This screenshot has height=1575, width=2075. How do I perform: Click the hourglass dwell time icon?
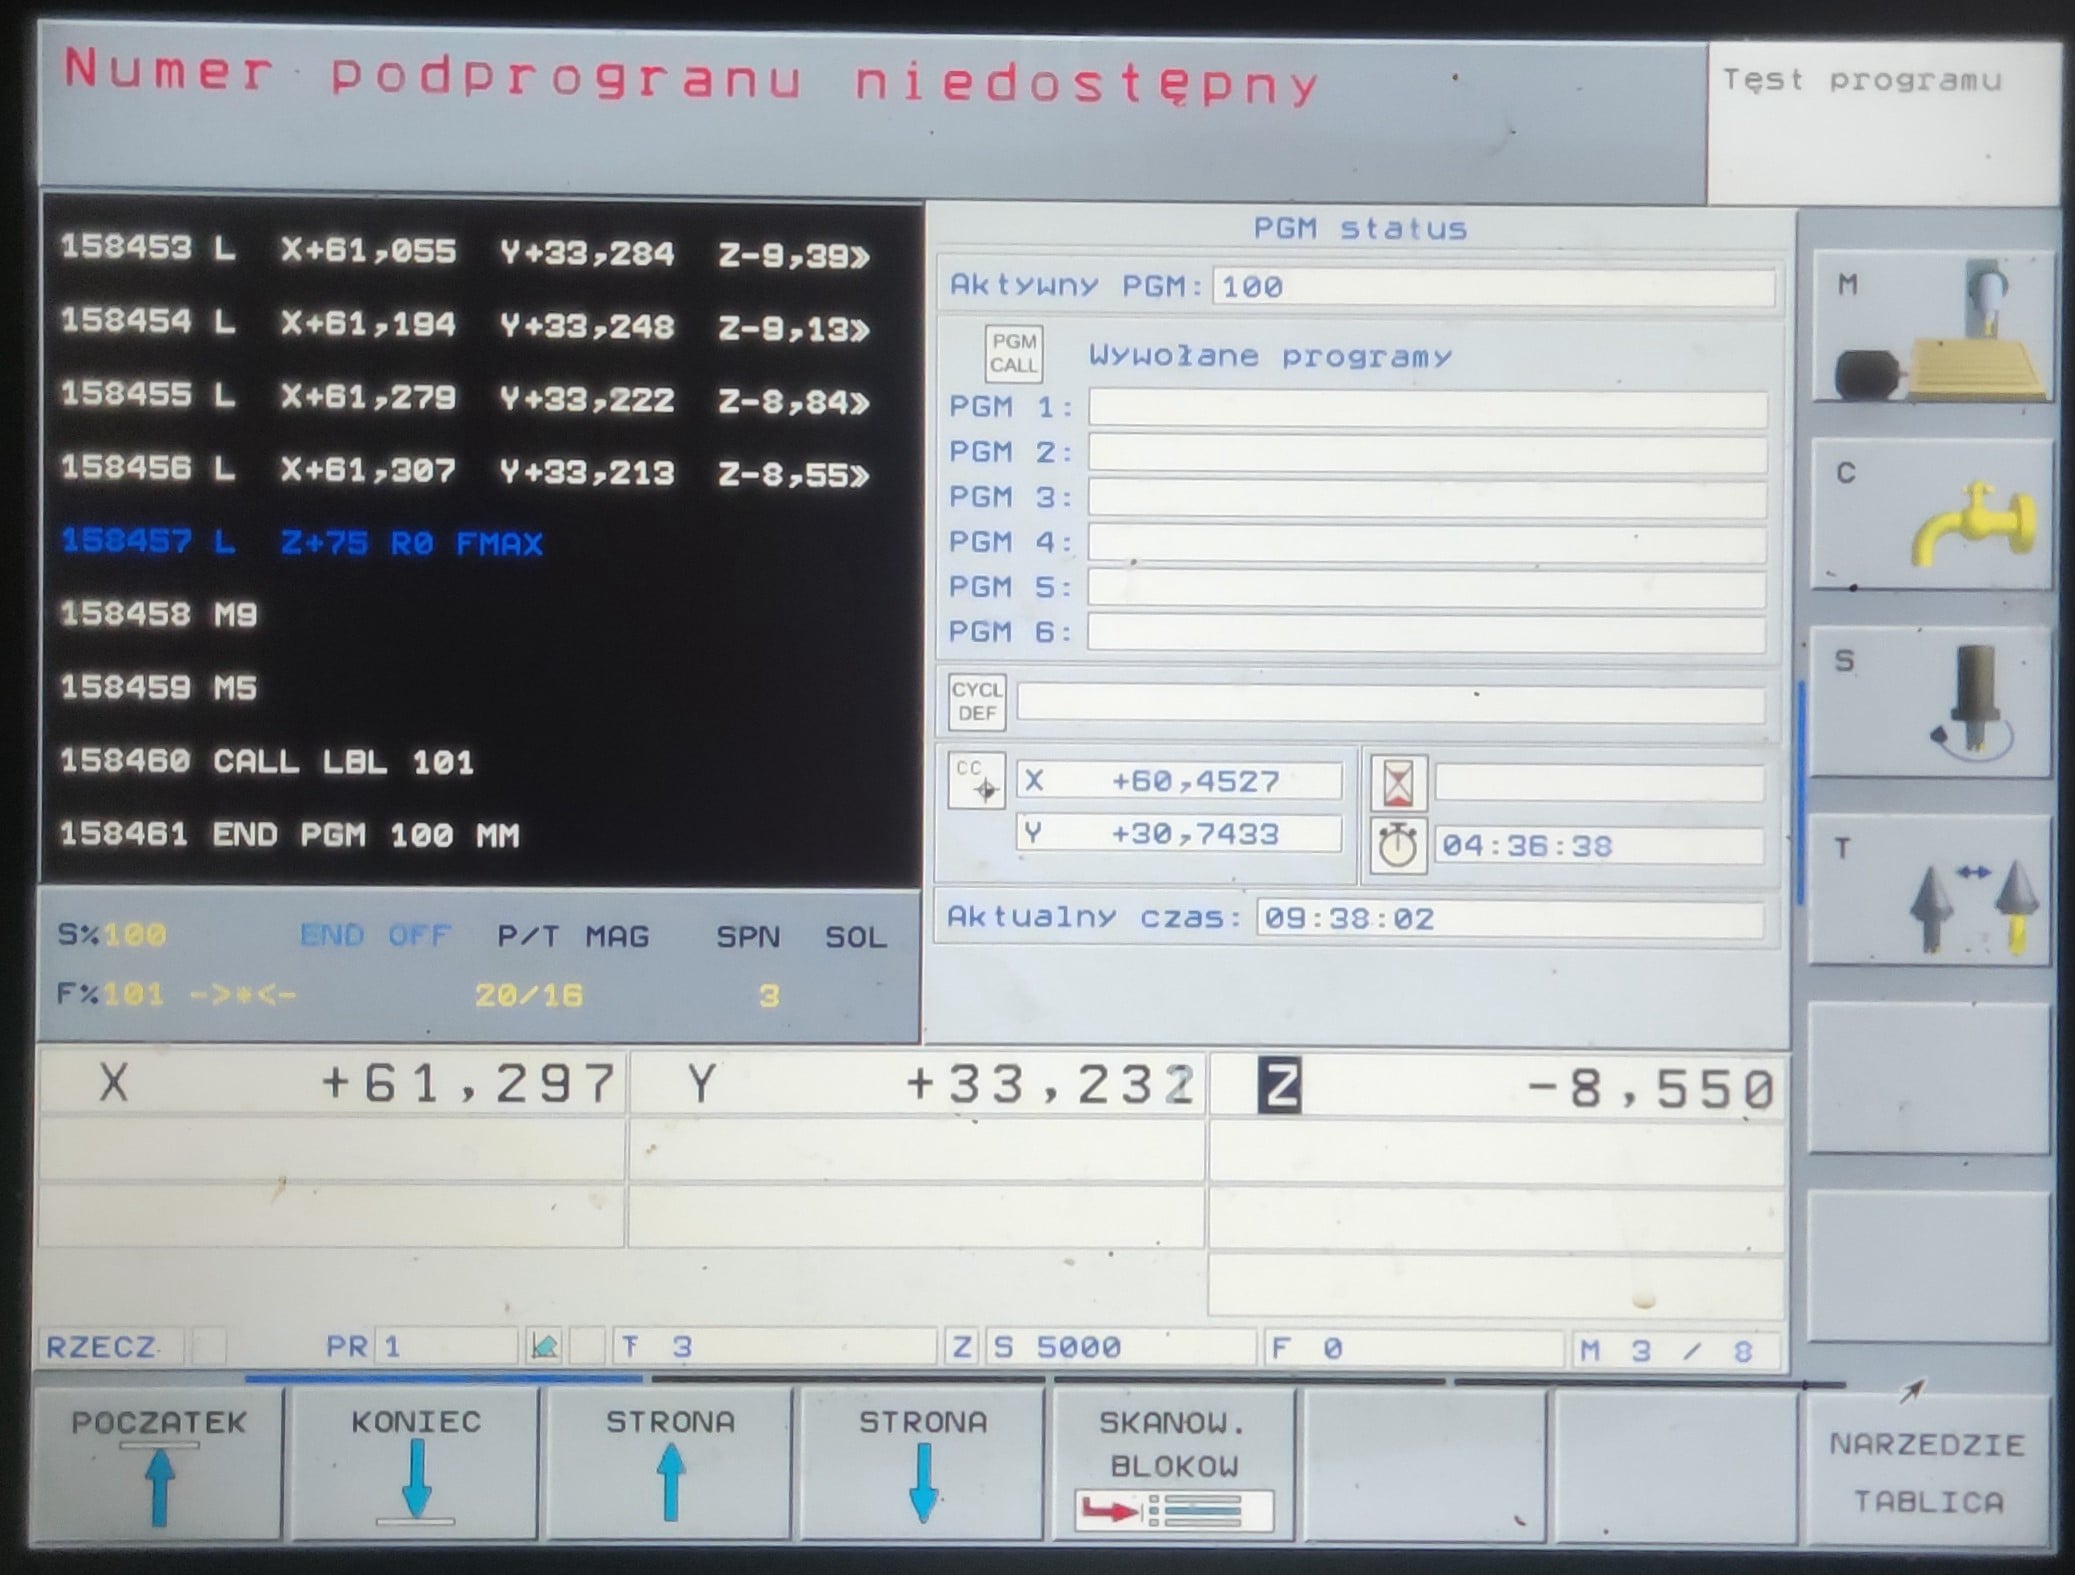tap(1397, 782)
